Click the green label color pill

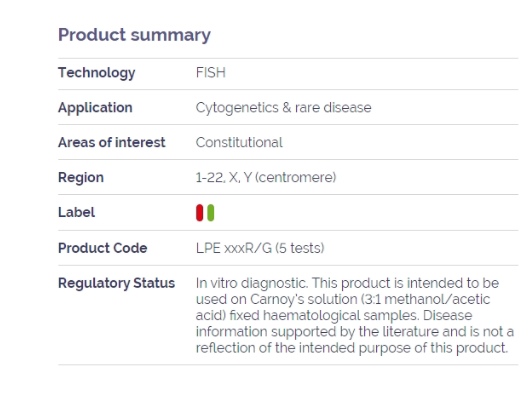[x=210, y=213]
